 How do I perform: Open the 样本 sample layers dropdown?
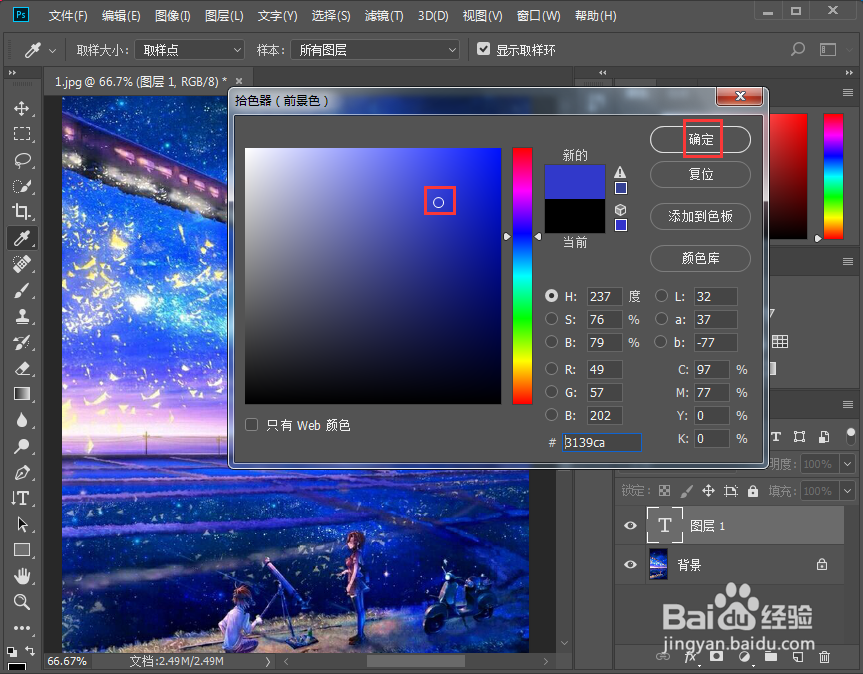click(375, 50)
